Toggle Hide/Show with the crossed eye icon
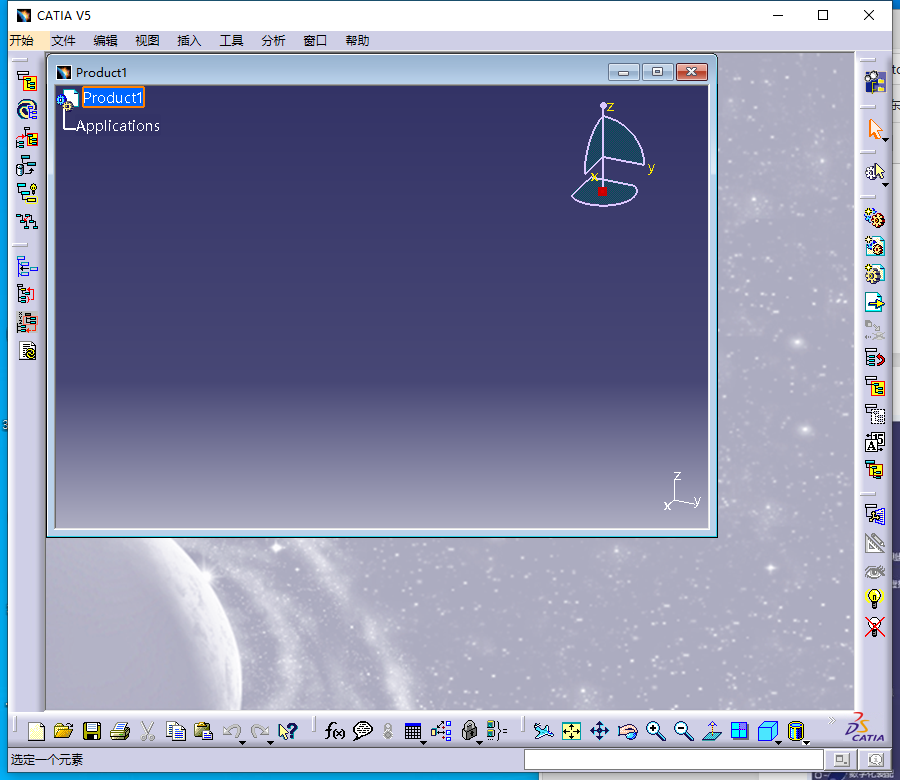 click(874, 572)
